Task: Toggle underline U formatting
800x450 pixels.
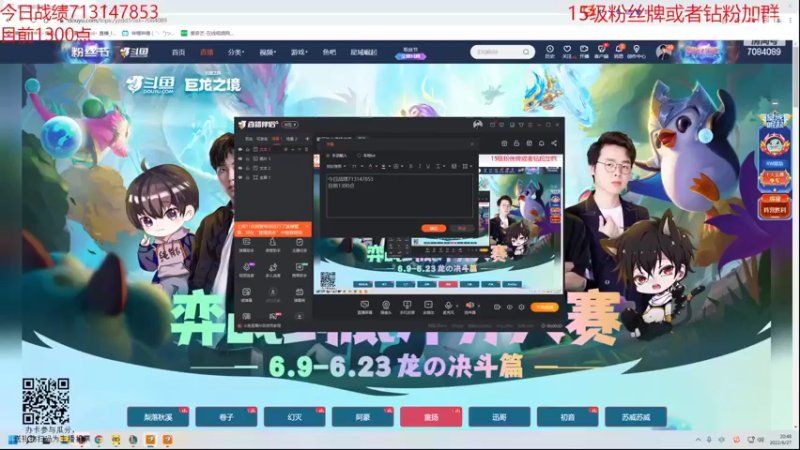Action: [x=428, y=166]
